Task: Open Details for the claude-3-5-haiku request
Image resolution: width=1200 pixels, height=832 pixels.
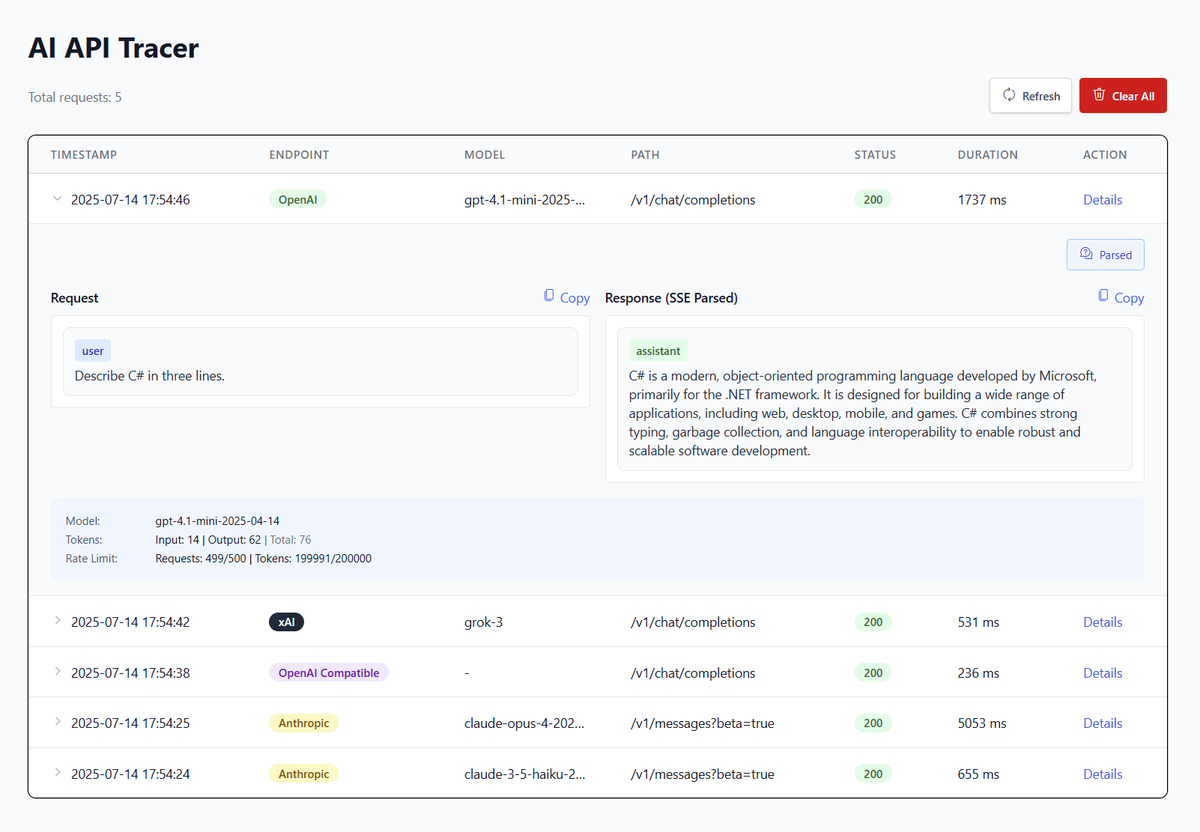Action: coord(1102,774)
